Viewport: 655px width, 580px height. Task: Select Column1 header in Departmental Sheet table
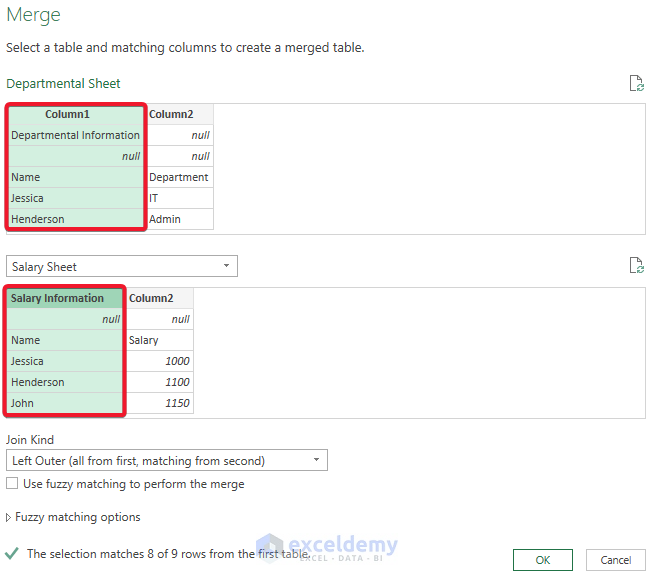point(76,114)
